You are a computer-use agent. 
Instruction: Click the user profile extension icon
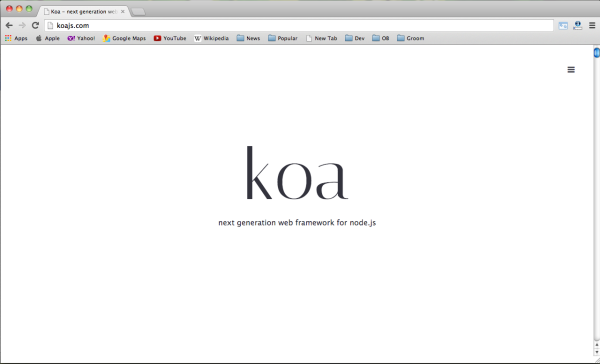click(x=577, y=25)
